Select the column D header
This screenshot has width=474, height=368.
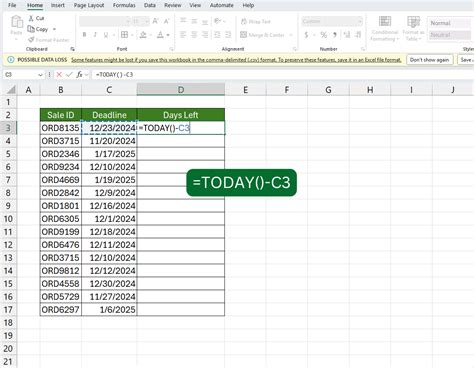tap(181, 90)
